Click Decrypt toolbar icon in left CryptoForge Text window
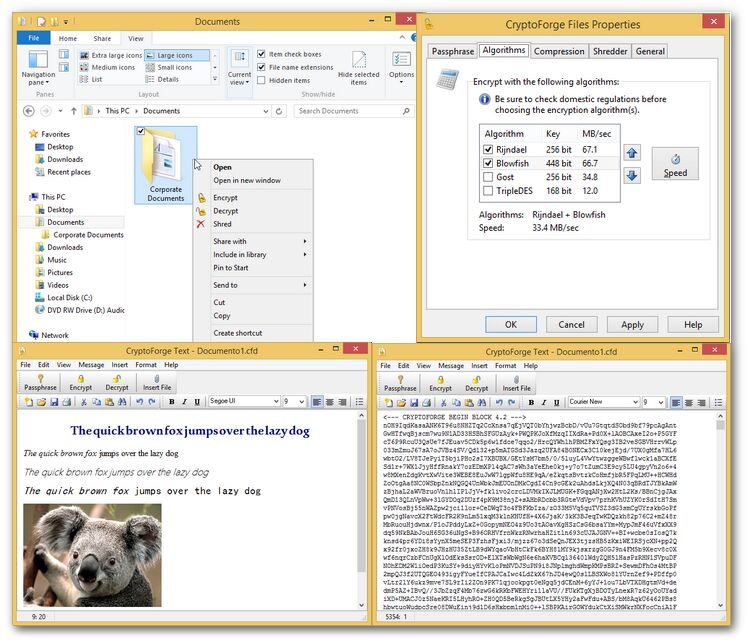This screenshot has height=644, width=749. [x=117, y=379]
